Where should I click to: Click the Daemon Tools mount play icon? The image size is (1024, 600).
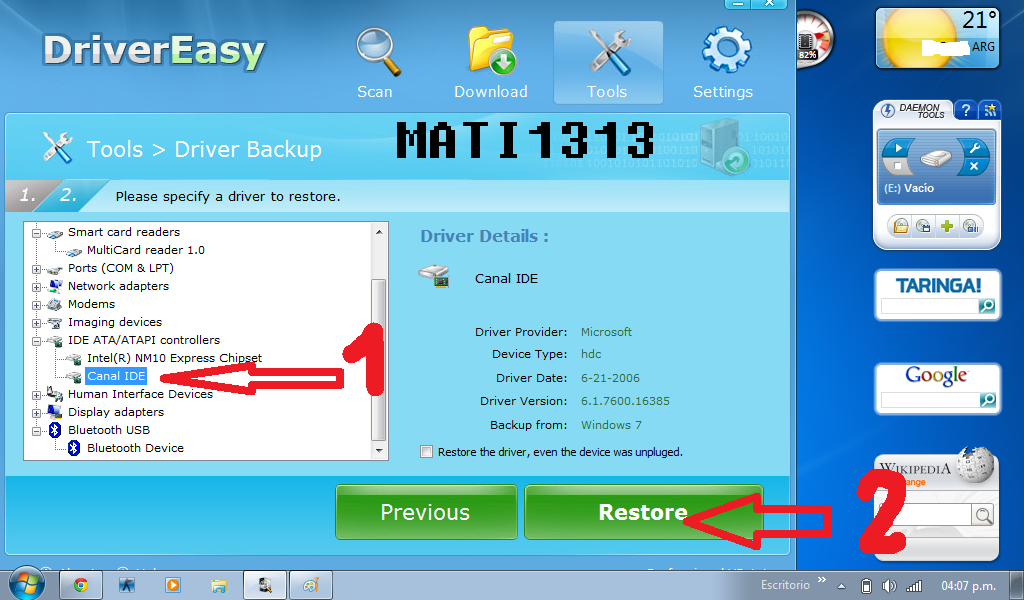[x=899, y=148]
